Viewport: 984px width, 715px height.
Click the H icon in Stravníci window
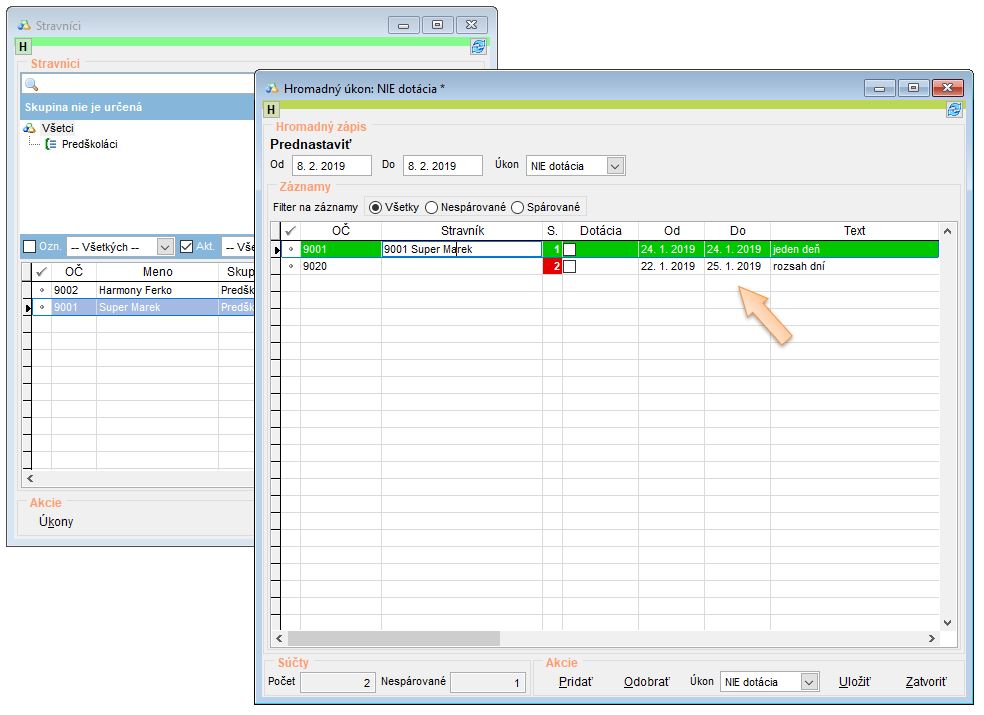(x=24, y=46)
